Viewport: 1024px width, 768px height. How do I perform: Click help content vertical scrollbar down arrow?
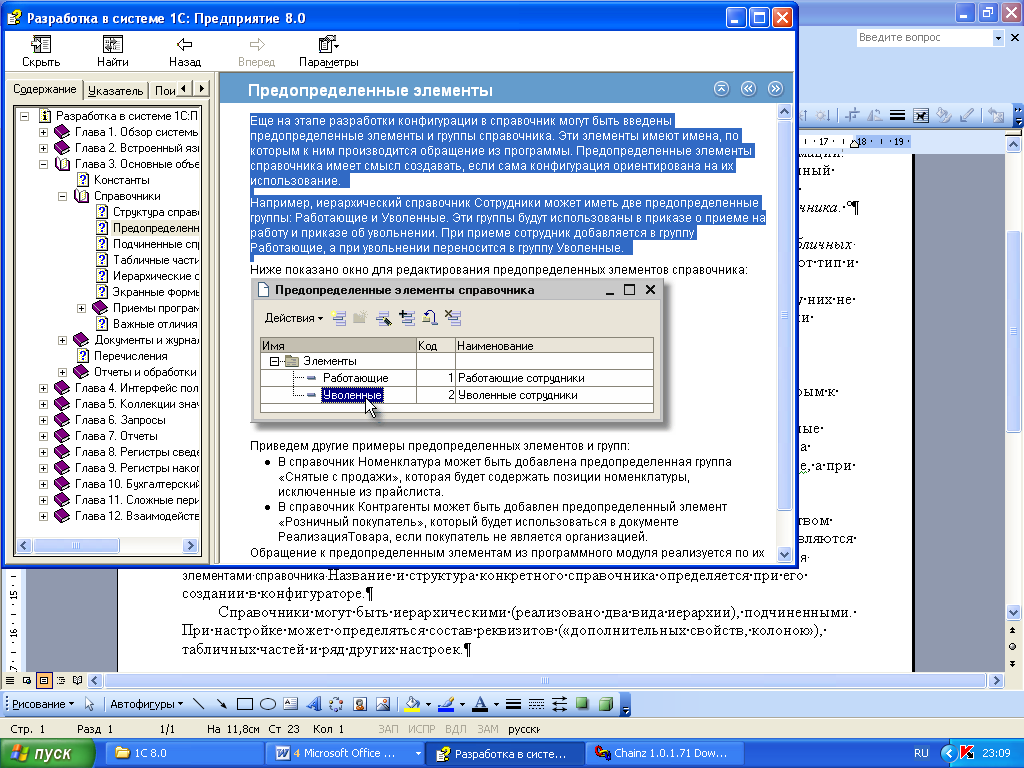pyautogui.click(x=784, y=554)
